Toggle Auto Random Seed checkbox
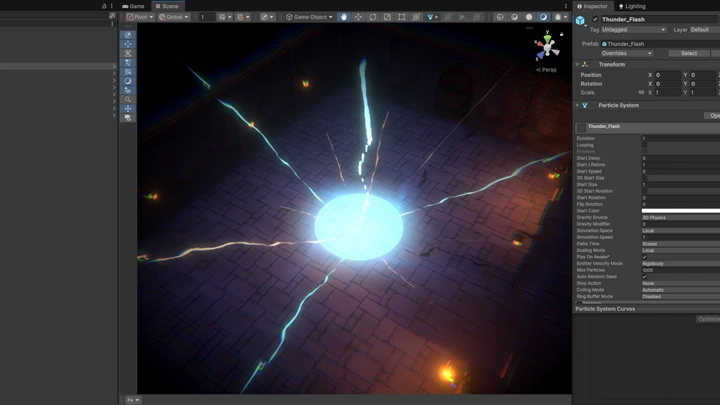Image resolution: width=720 pixels, height=405 pixels. [645, 277]
